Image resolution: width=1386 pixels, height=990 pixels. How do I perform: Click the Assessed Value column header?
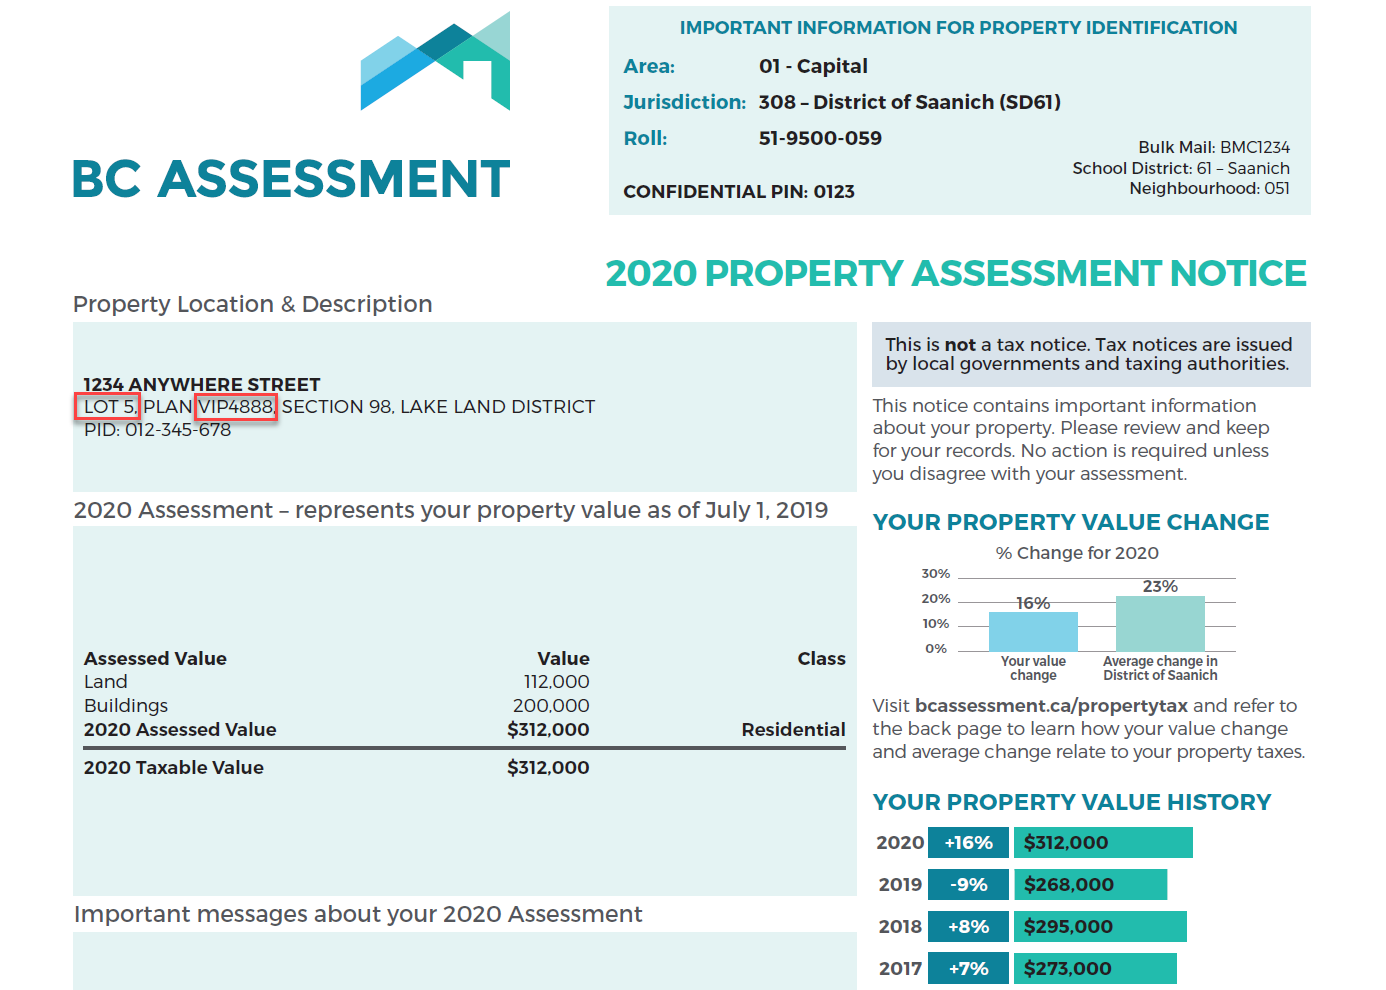point(155,659)
